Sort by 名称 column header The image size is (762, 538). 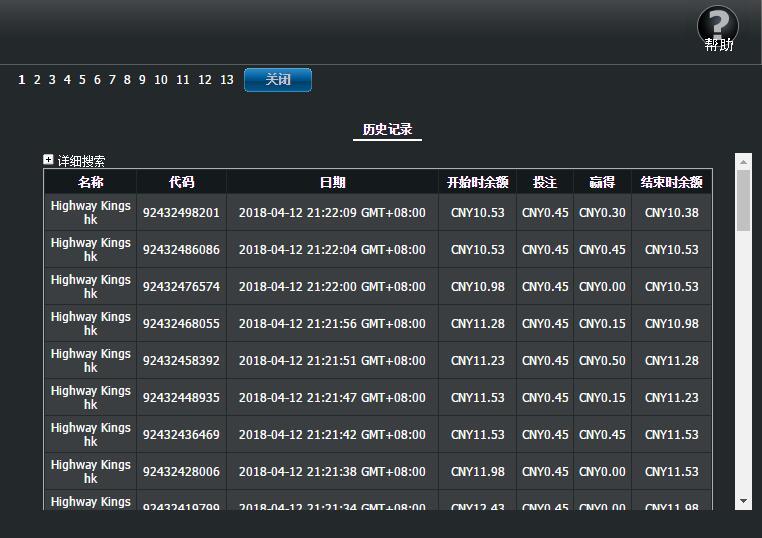click(x=90, y=182)
